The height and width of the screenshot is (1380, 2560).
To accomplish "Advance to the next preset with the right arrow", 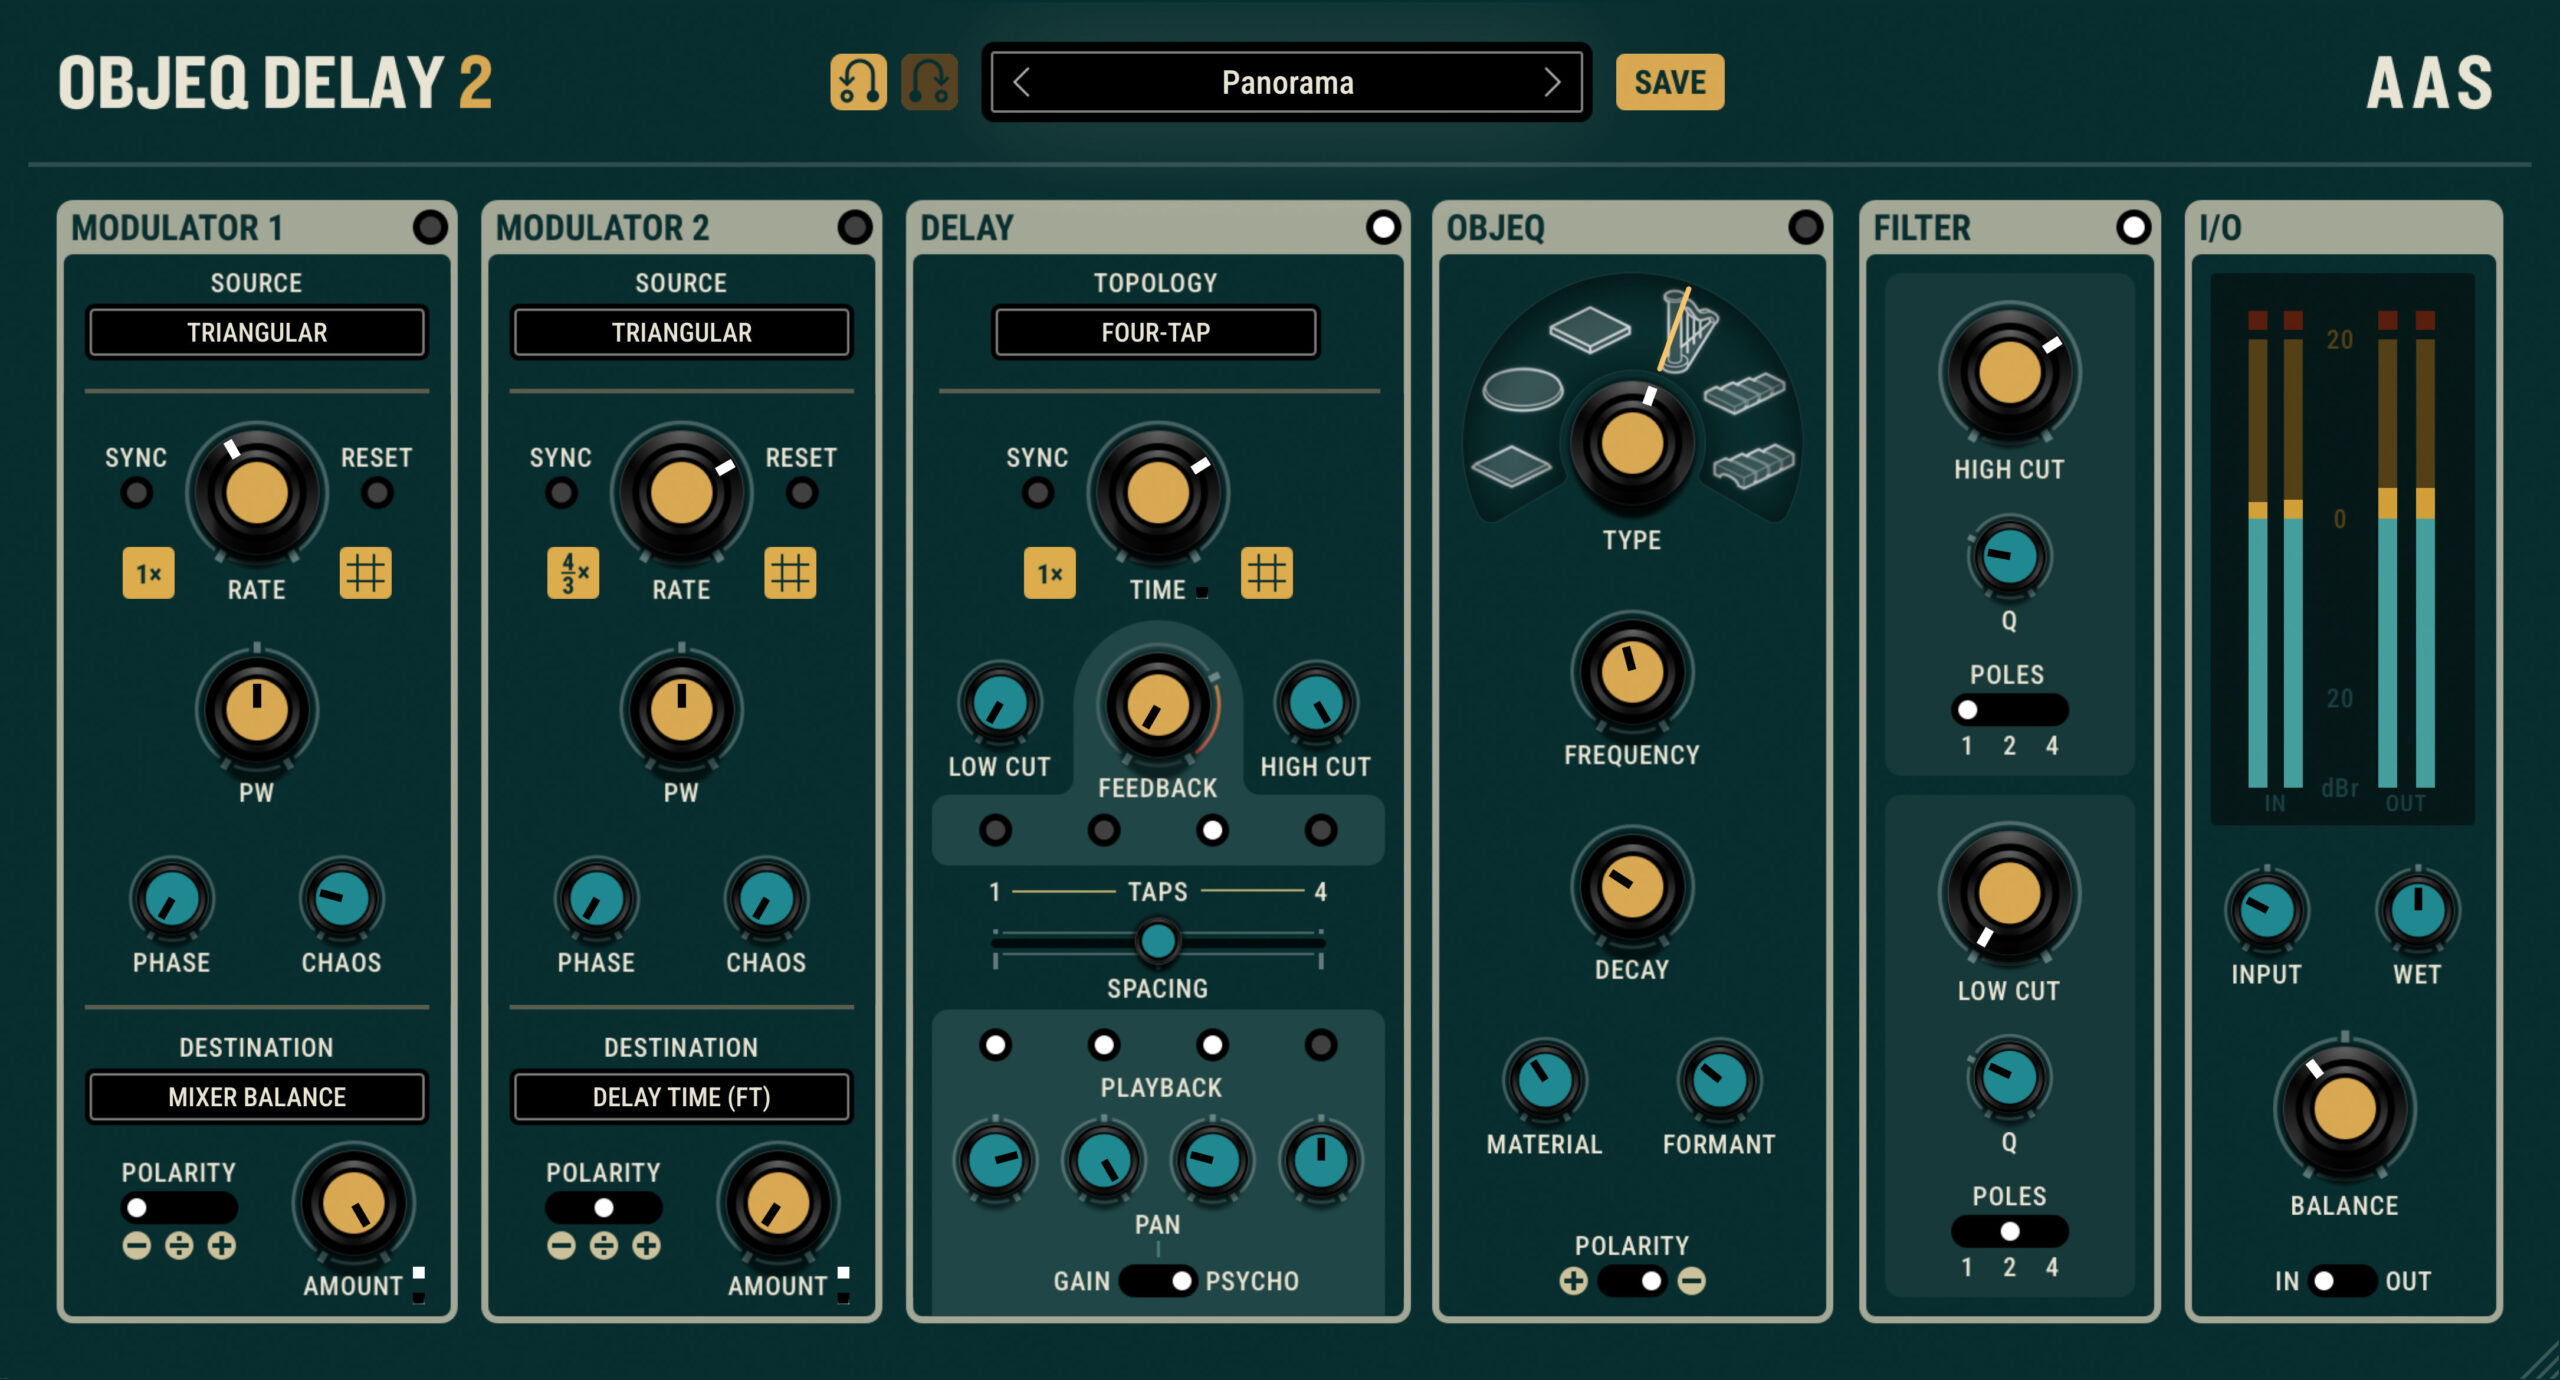I will (x=1551, y=83).
